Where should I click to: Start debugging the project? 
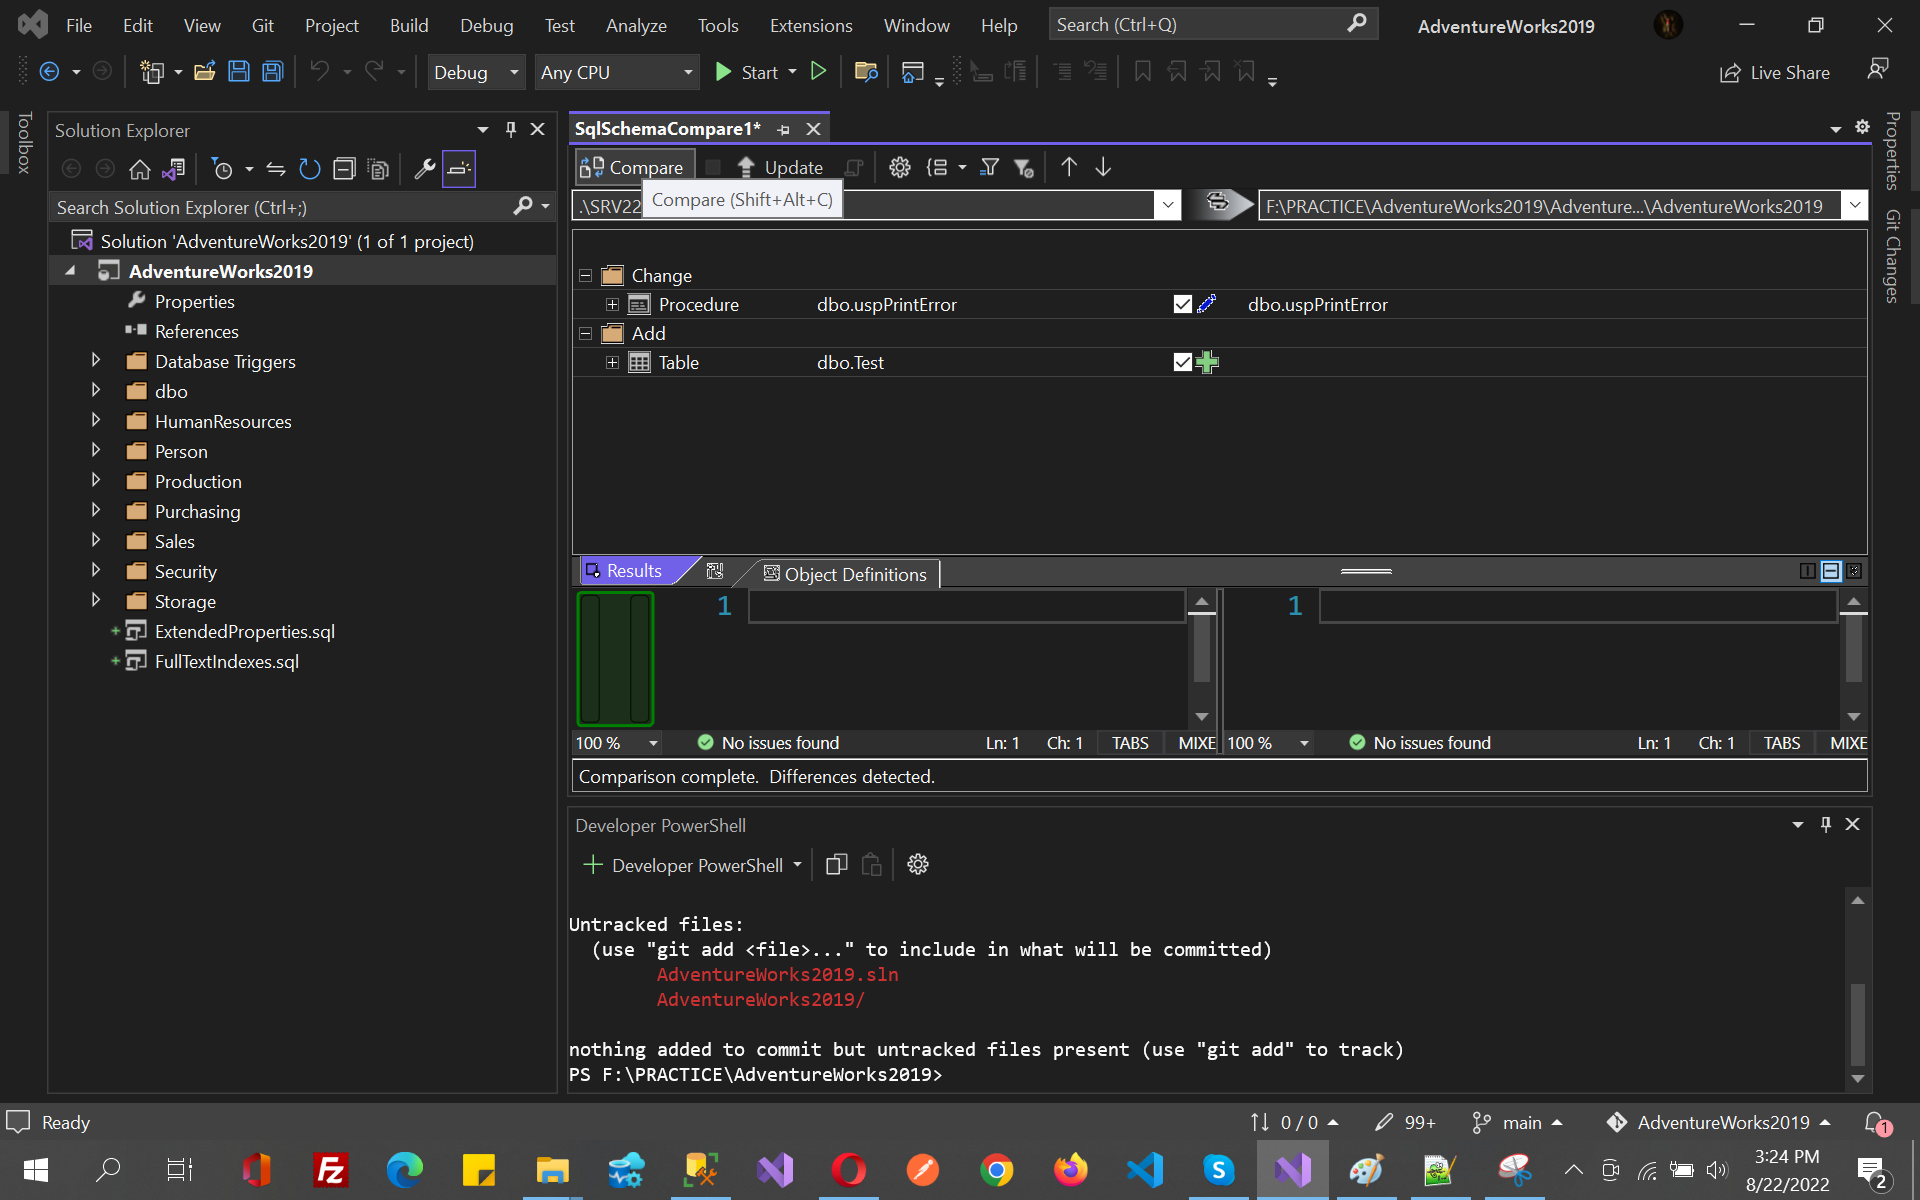pyautogui.click(x=753, y=72)
